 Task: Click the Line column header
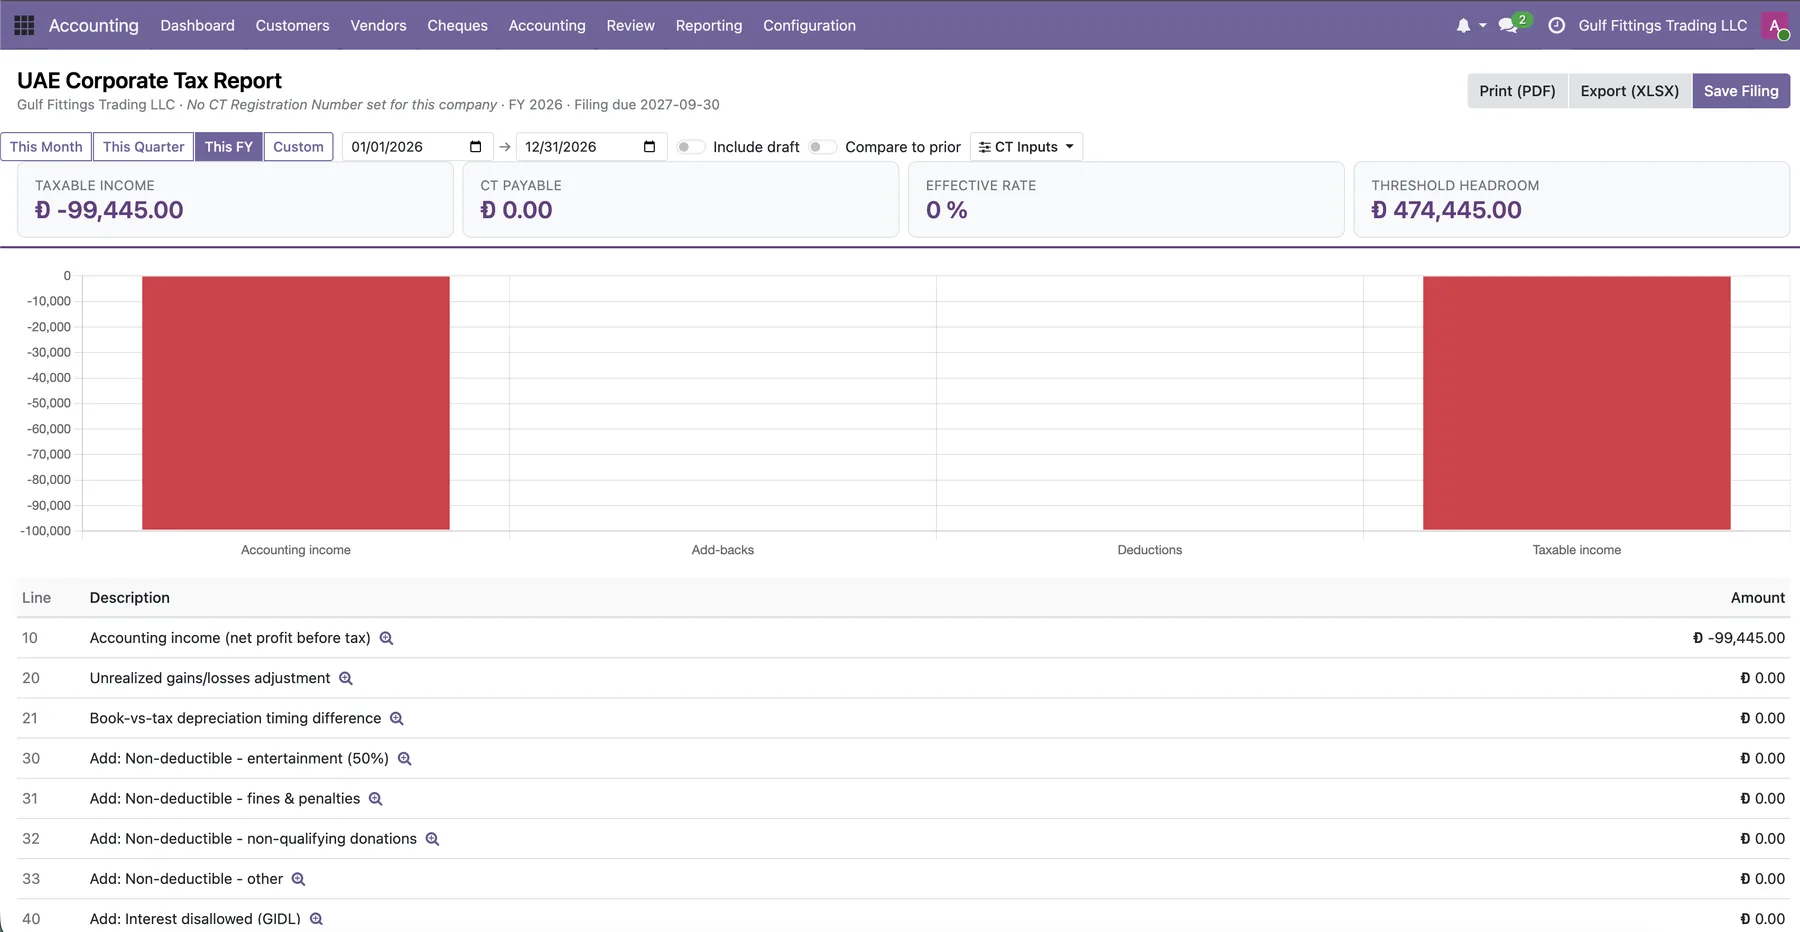point(36,598)
